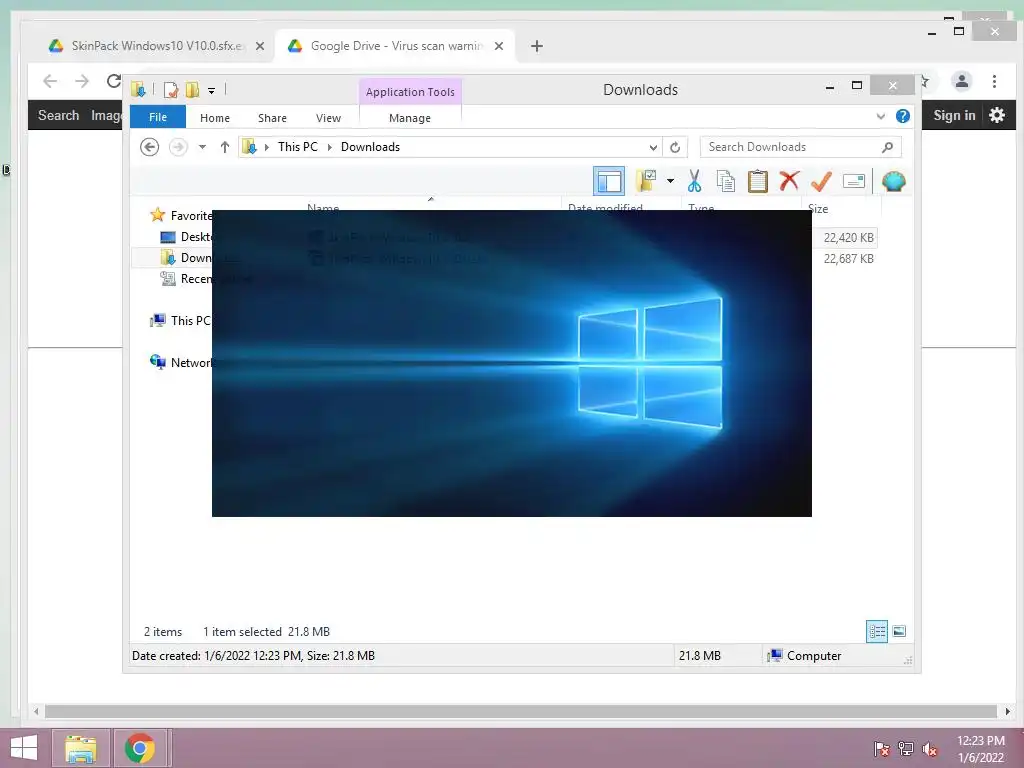Toggle the preview pane layout button

pyautogui.click(x=609, y=181)
